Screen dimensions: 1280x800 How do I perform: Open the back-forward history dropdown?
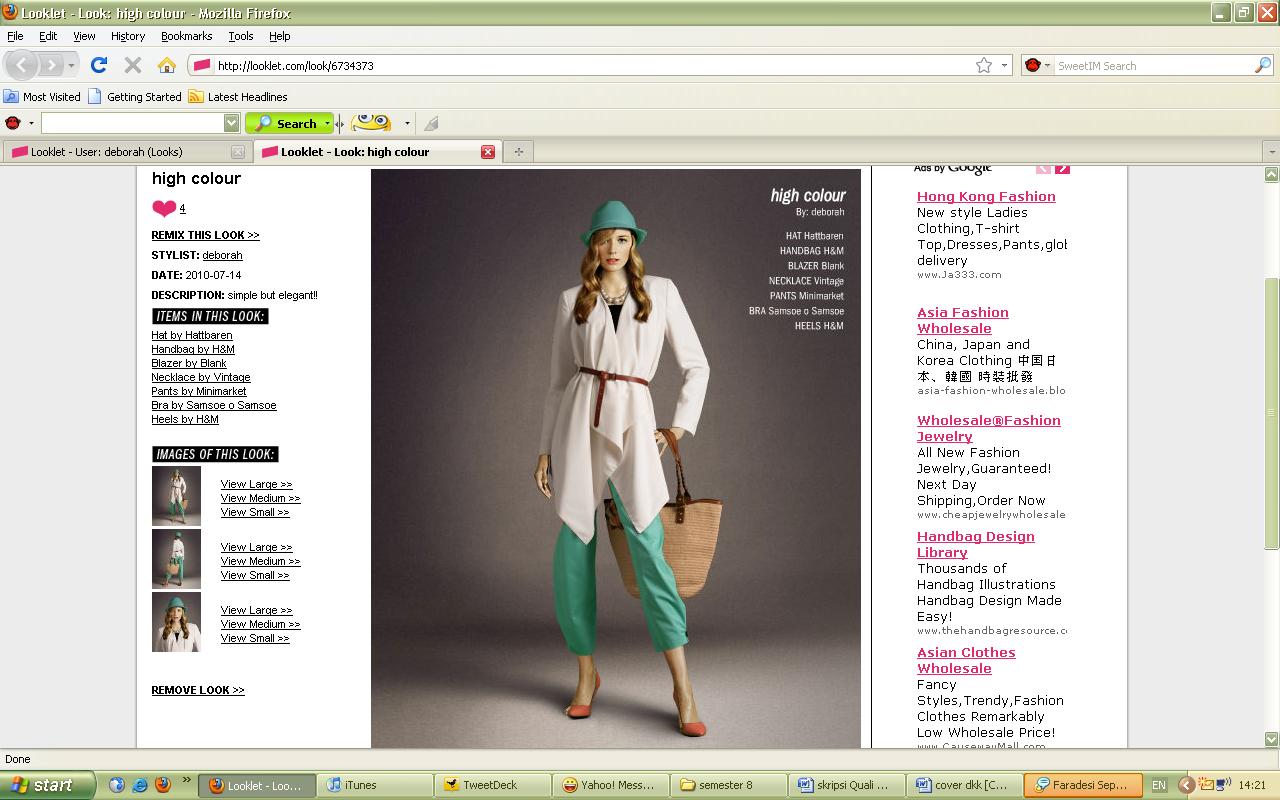pyautogui.click(x=71, y=65)
